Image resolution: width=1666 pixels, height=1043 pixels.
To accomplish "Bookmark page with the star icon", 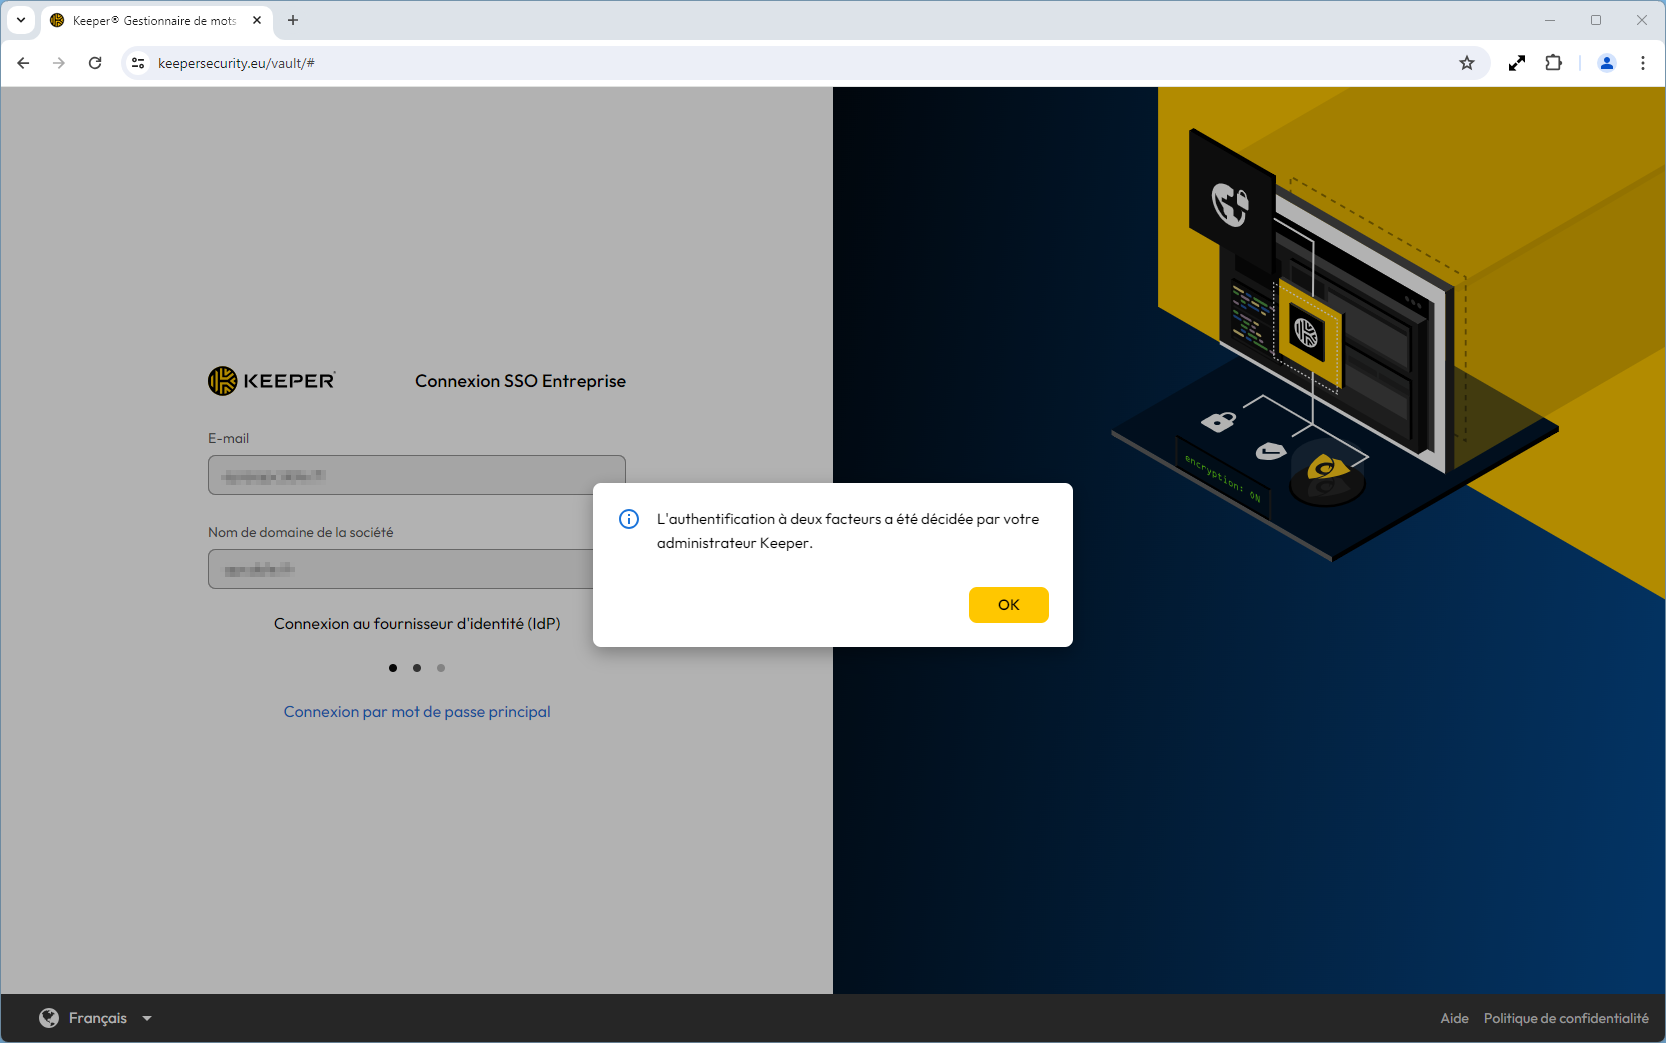I will click(1467, 63).
